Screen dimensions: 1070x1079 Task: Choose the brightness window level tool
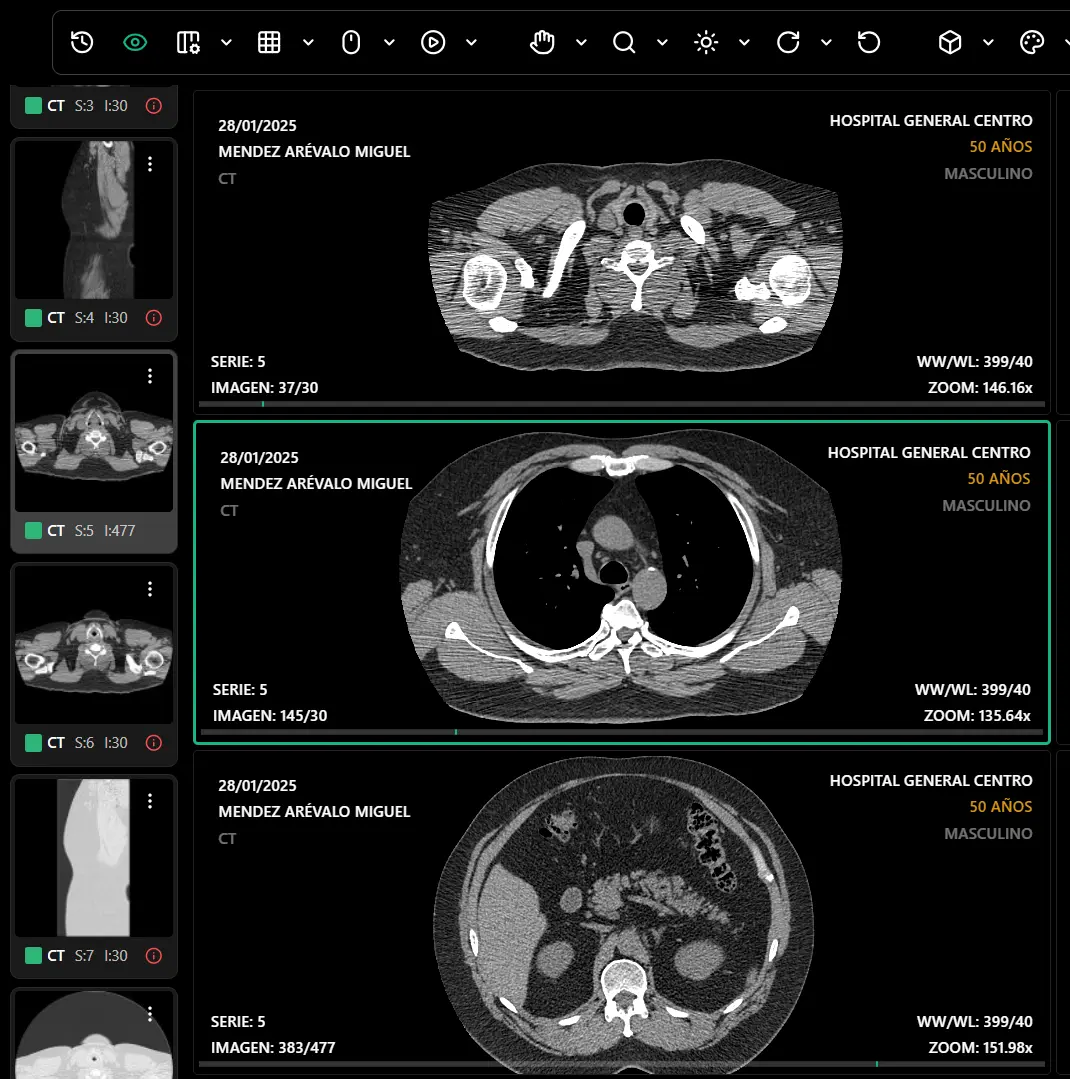coord(706,43)
